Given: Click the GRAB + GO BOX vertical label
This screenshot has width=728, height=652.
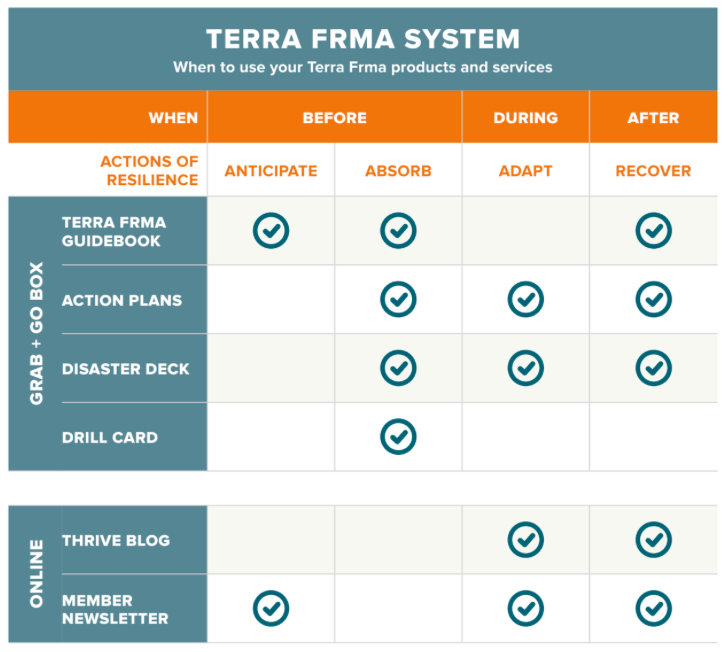Looking at the screenshot, I should coord(36,333).
